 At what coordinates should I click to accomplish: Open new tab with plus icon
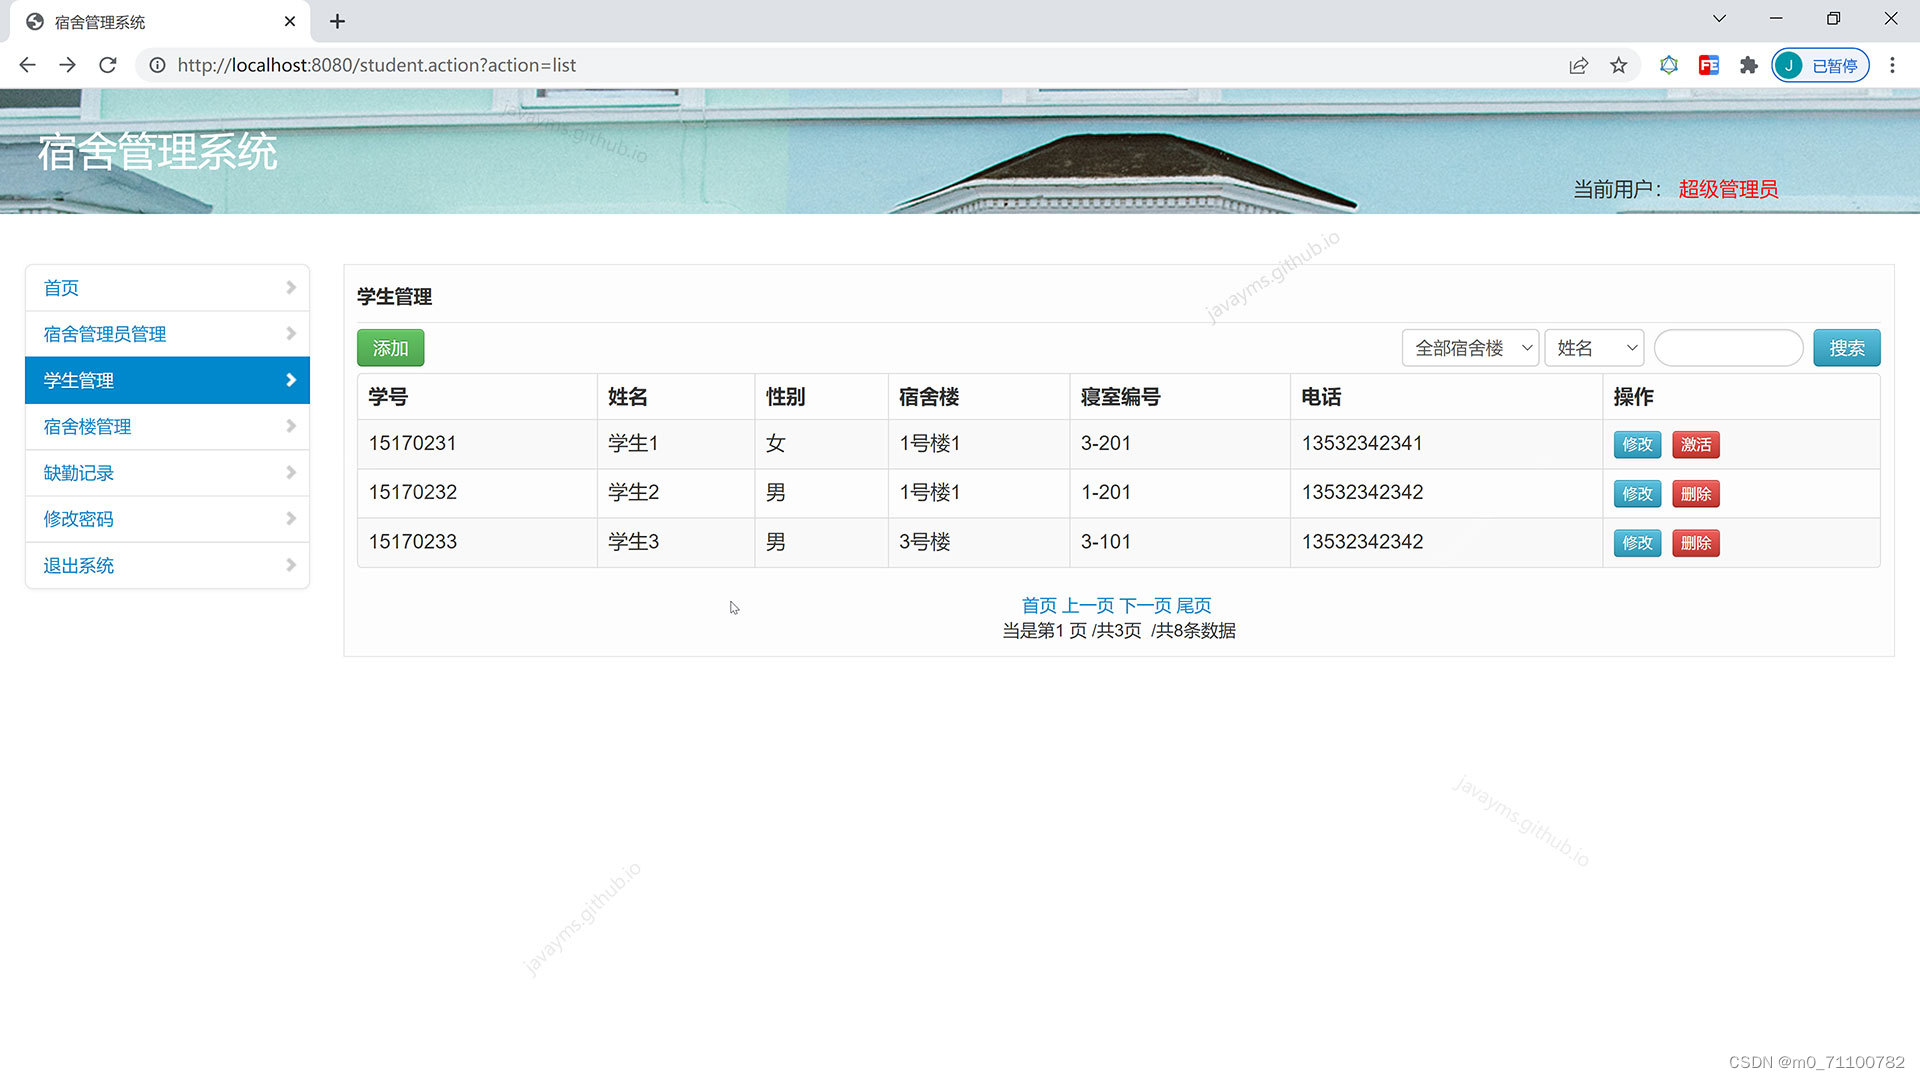(337, 21)
